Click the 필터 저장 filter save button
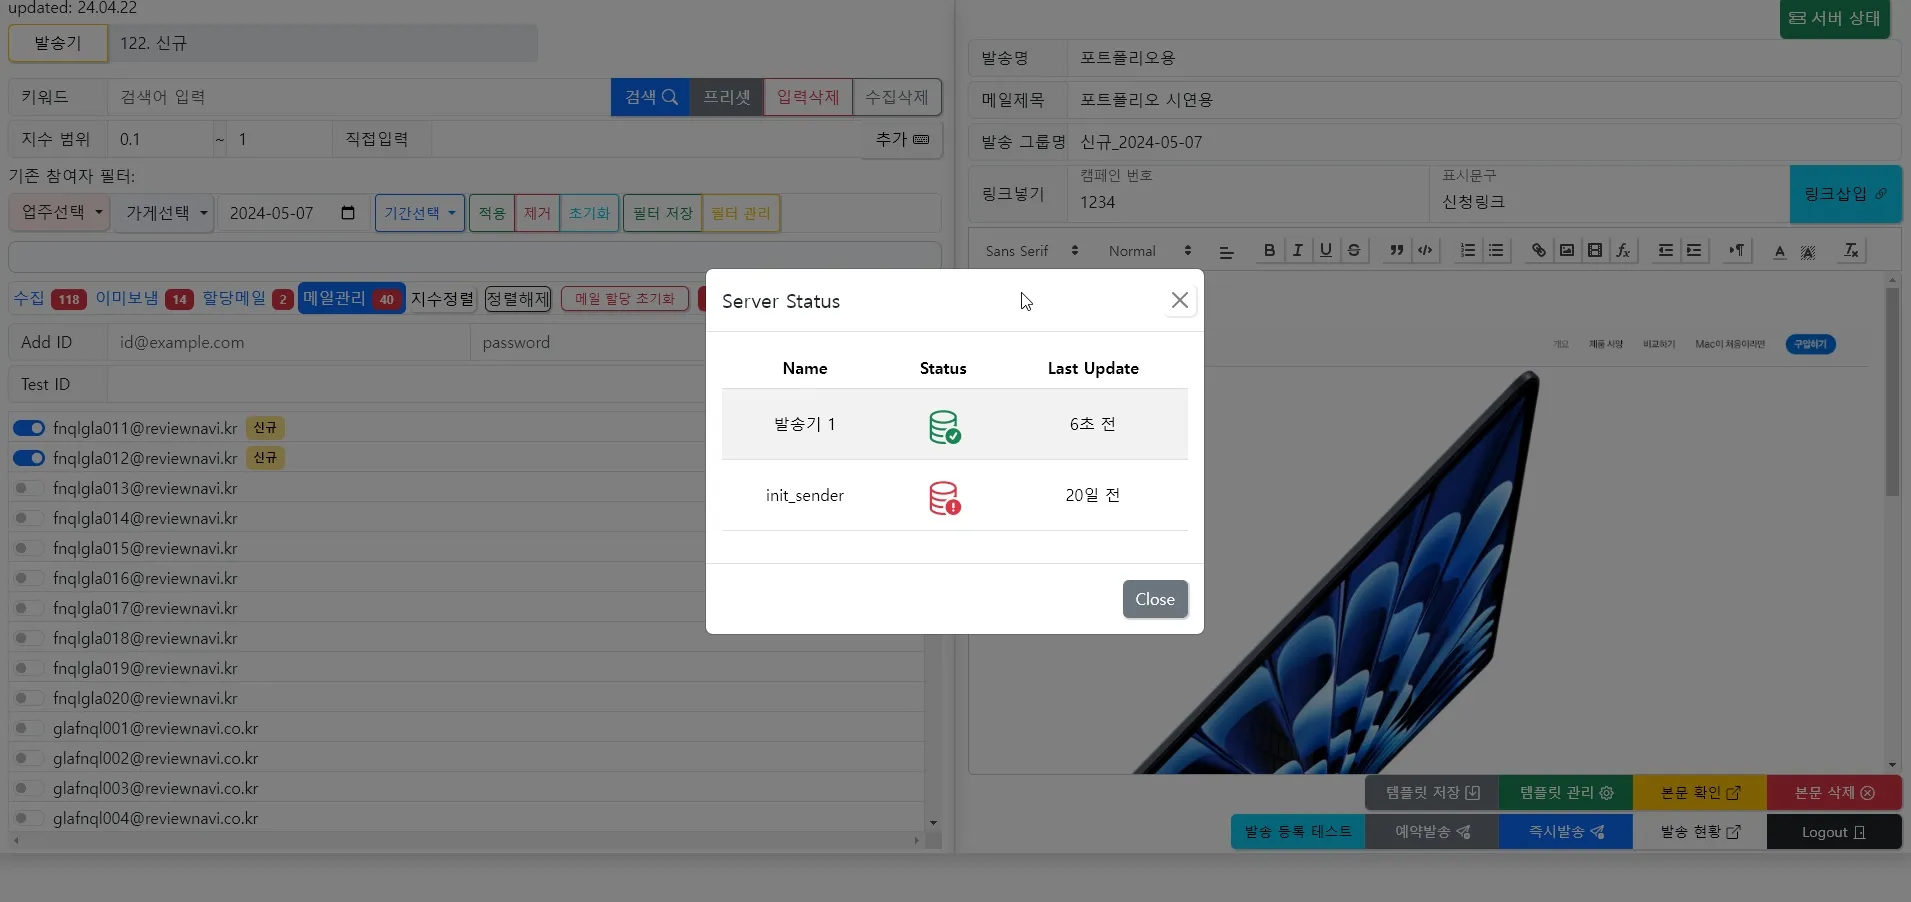Screen dimensions: 1911x902 (663, 213)
